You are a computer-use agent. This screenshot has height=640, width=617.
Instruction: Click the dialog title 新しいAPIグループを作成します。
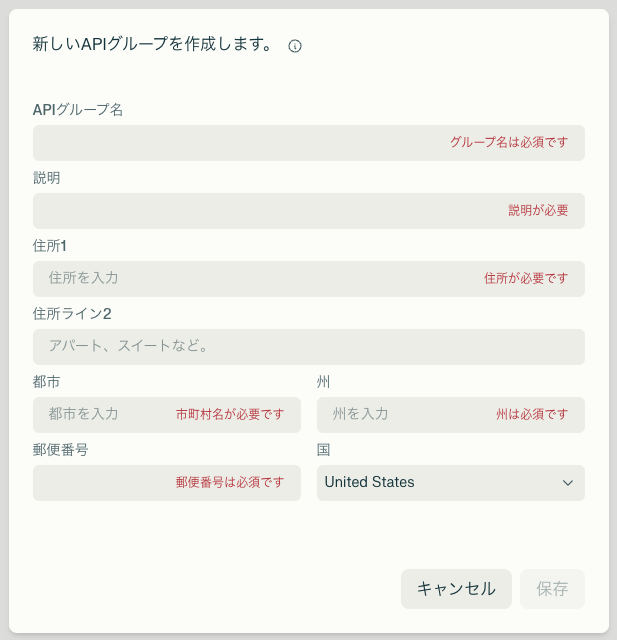tap(152, 44)
